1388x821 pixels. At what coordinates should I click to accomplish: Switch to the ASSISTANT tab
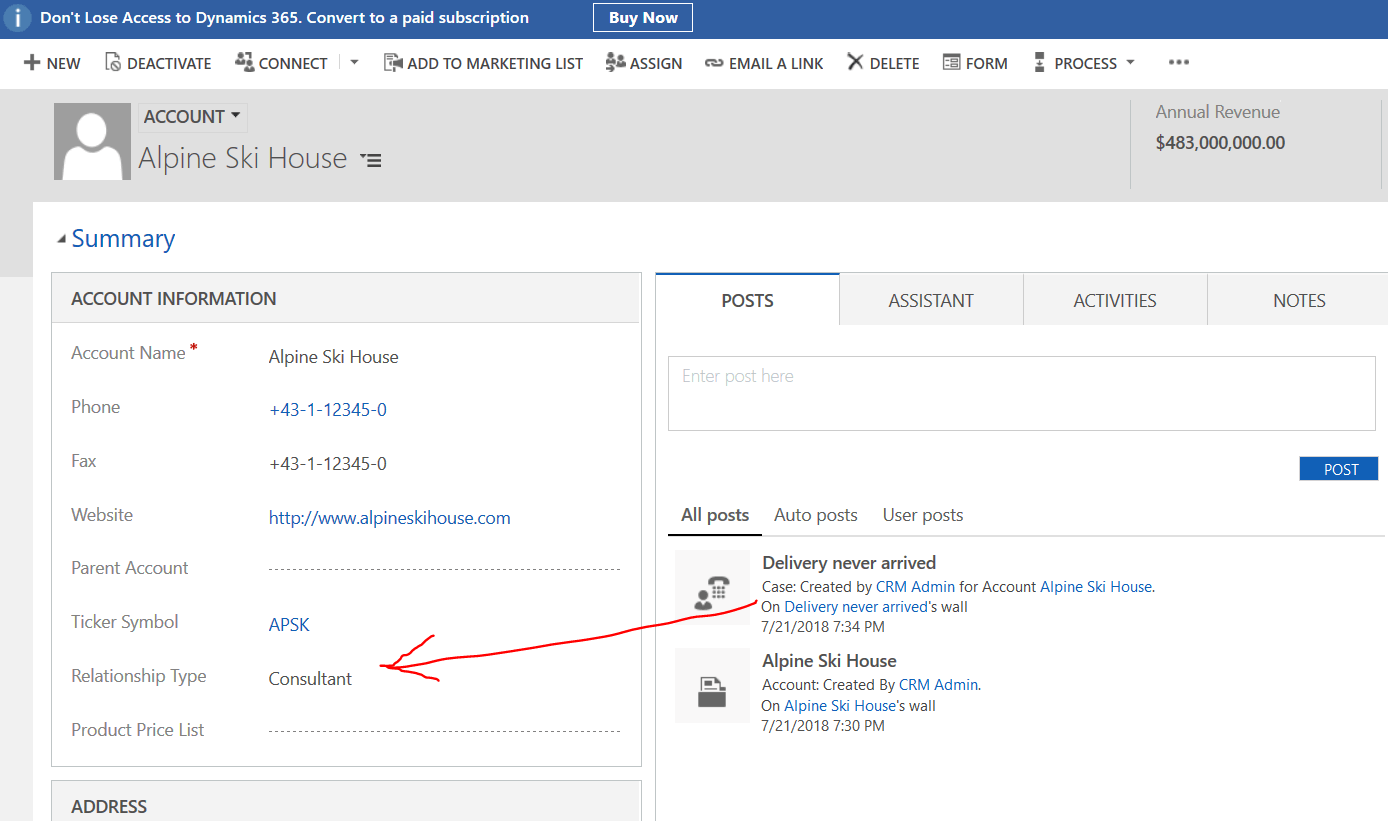pos(931,300)
